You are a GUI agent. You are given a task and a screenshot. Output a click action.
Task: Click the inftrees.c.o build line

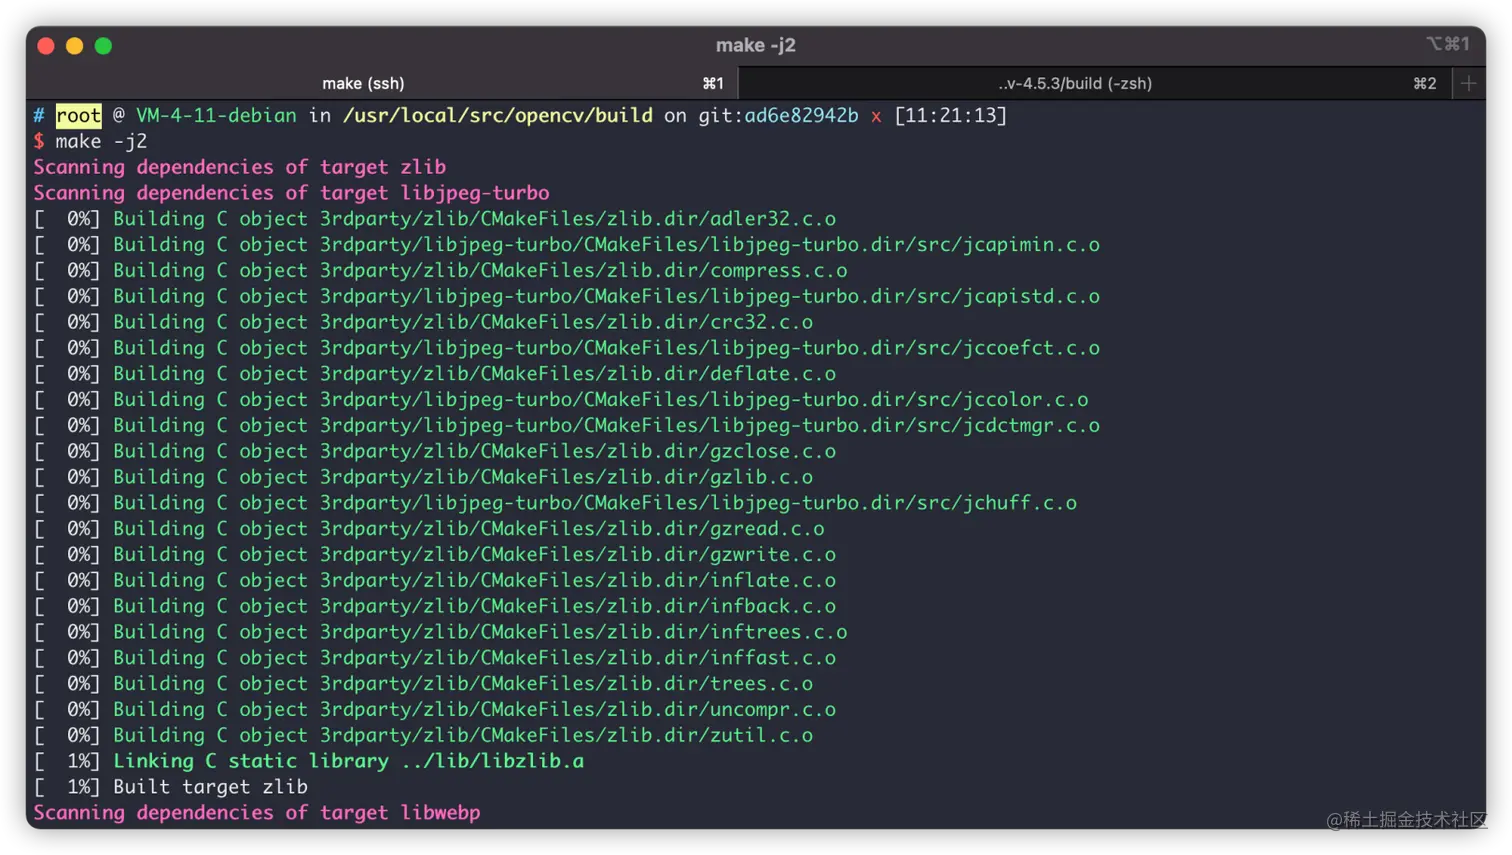coord(441,633)
